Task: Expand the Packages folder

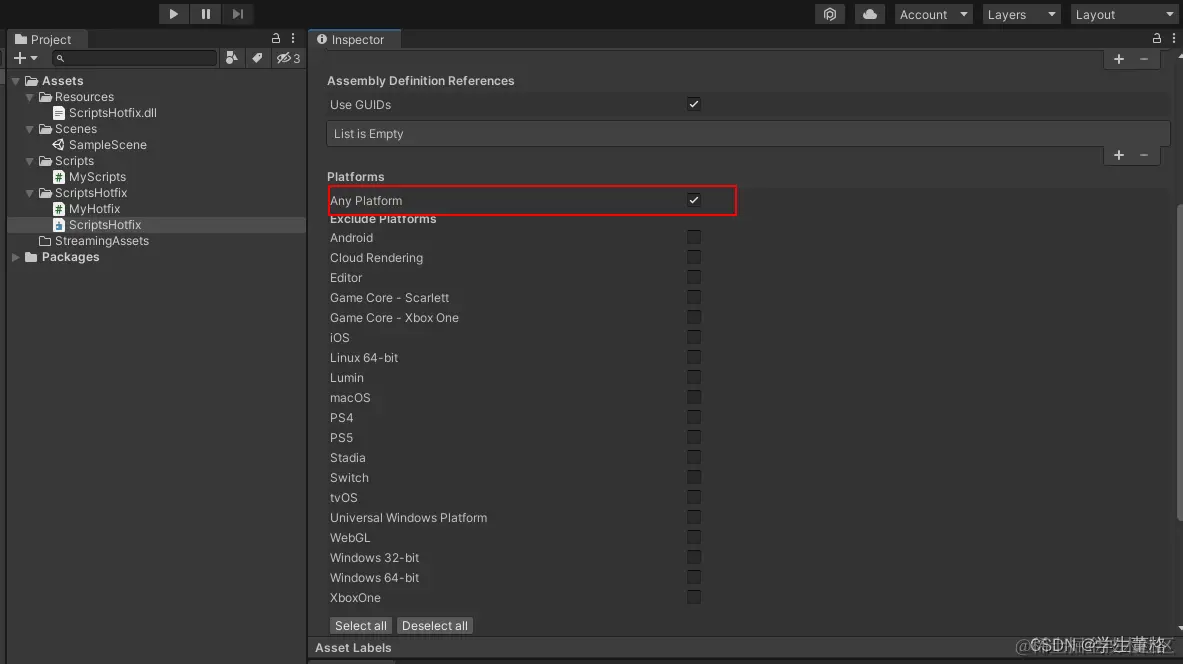Action: tap(16, 257)
